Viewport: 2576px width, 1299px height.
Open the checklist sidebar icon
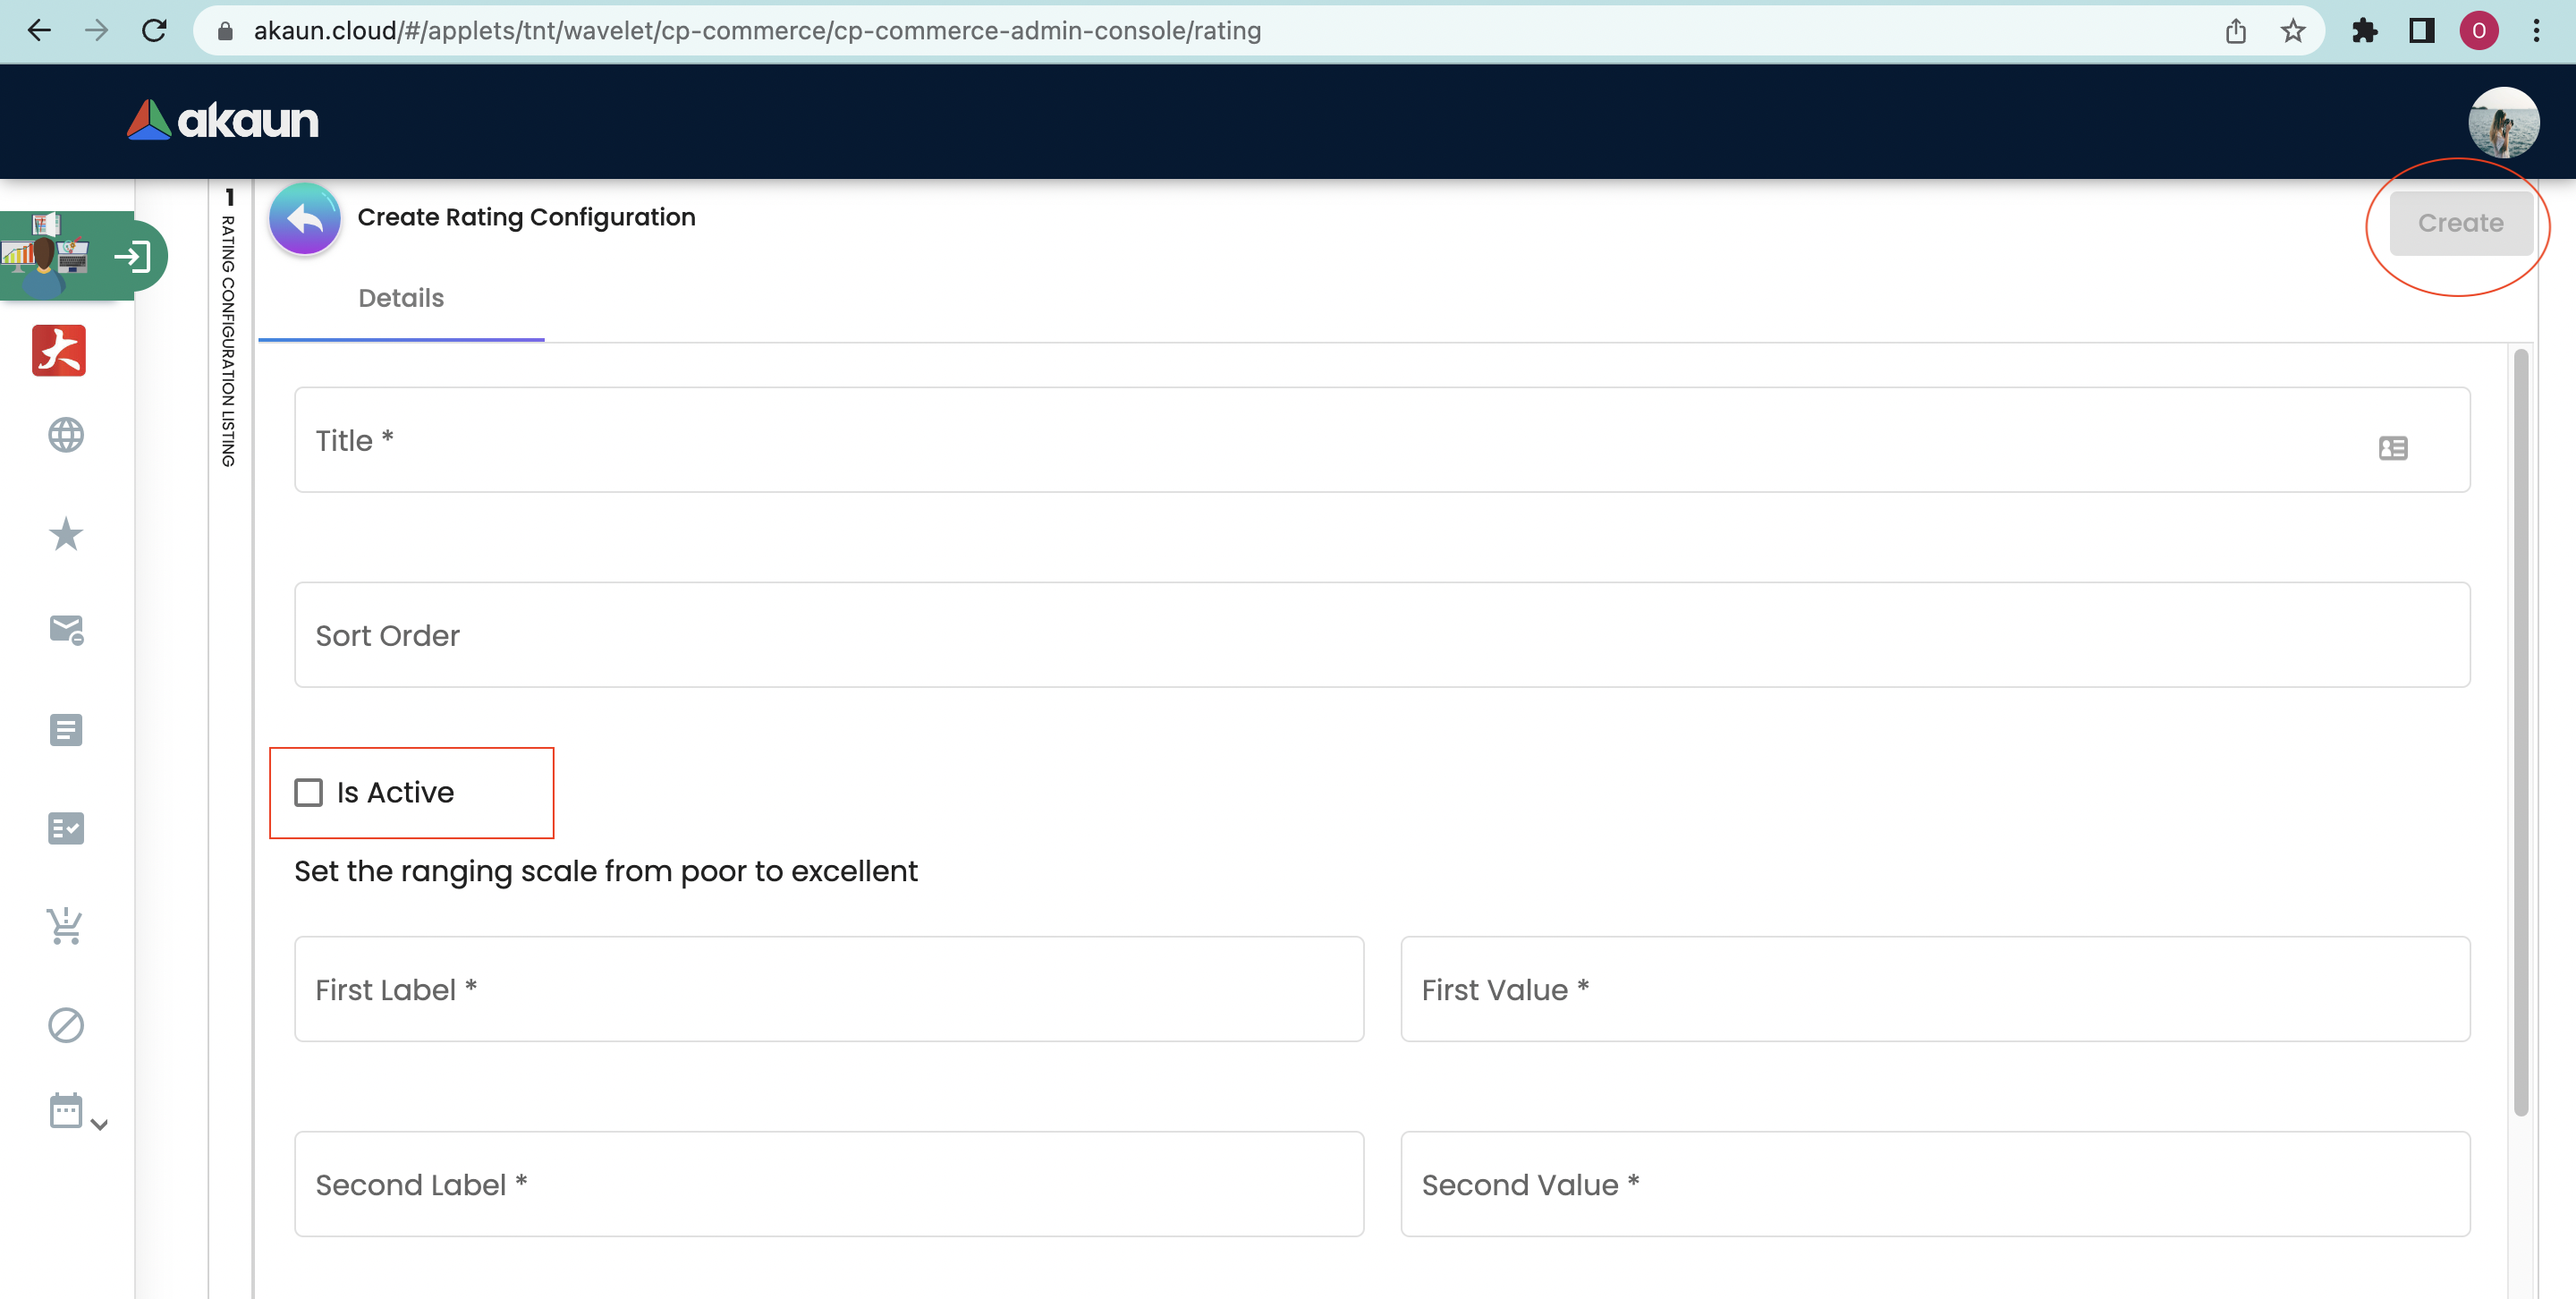(x=66, y=828)
